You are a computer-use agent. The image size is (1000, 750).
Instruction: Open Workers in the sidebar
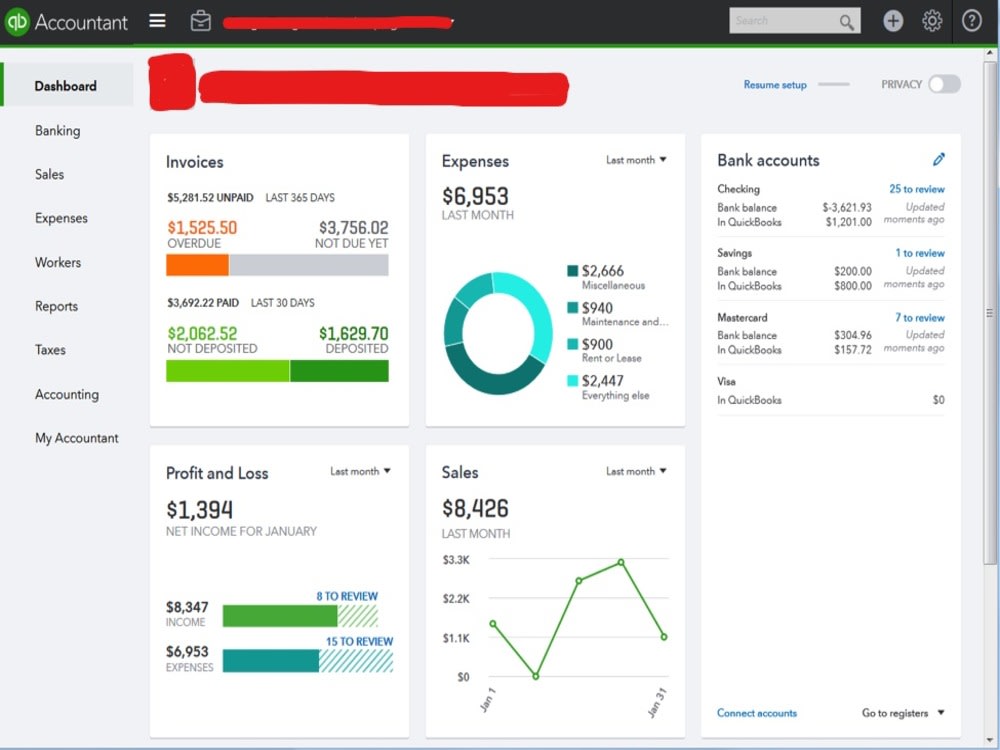tap(58, 262)
